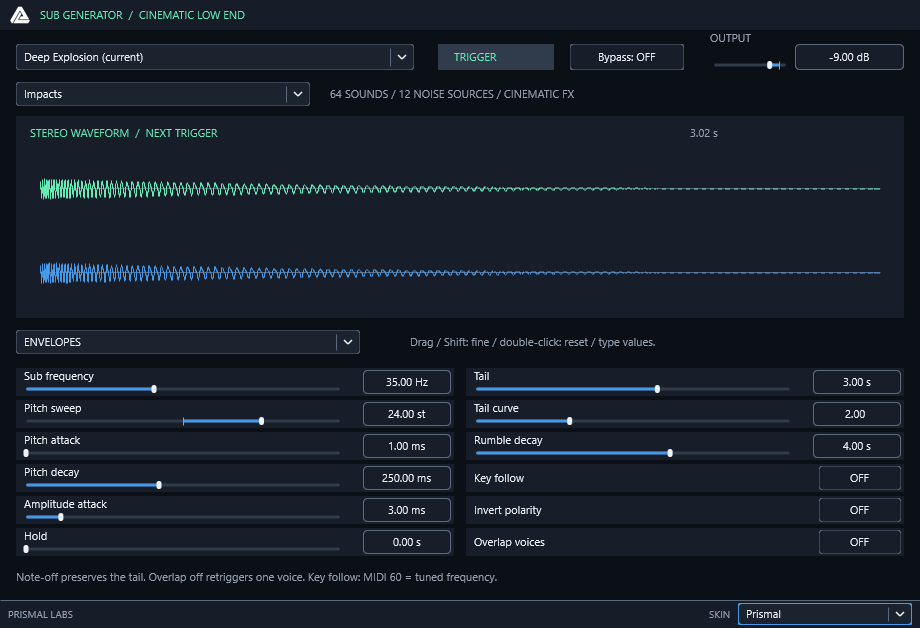Click the Drag / Shift: fine hint text
Image resolution: width=920 pixels, height=628 pixels.
pos(533,342)
